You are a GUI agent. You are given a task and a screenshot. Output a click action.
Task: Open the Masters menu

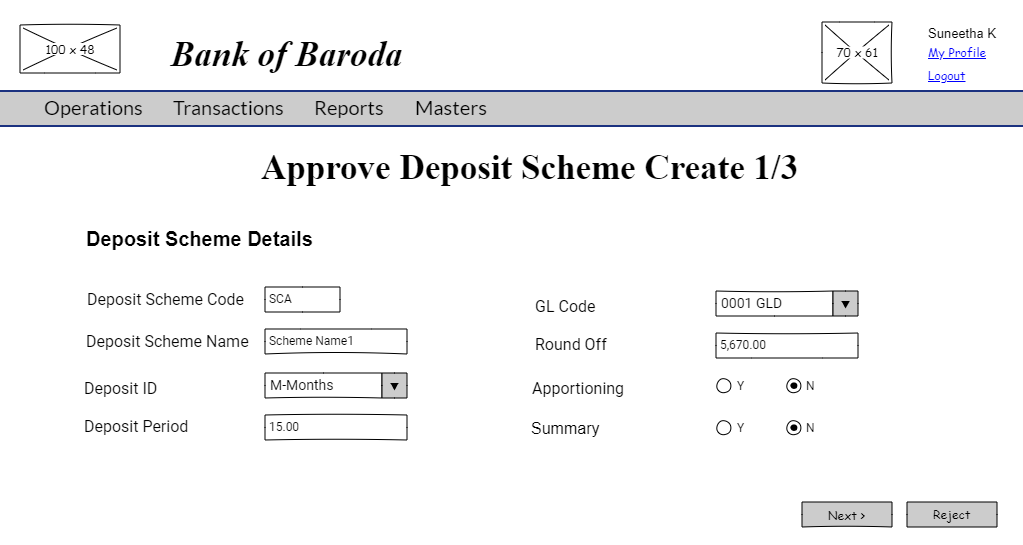pyautogui.click(x=451, y=108)
